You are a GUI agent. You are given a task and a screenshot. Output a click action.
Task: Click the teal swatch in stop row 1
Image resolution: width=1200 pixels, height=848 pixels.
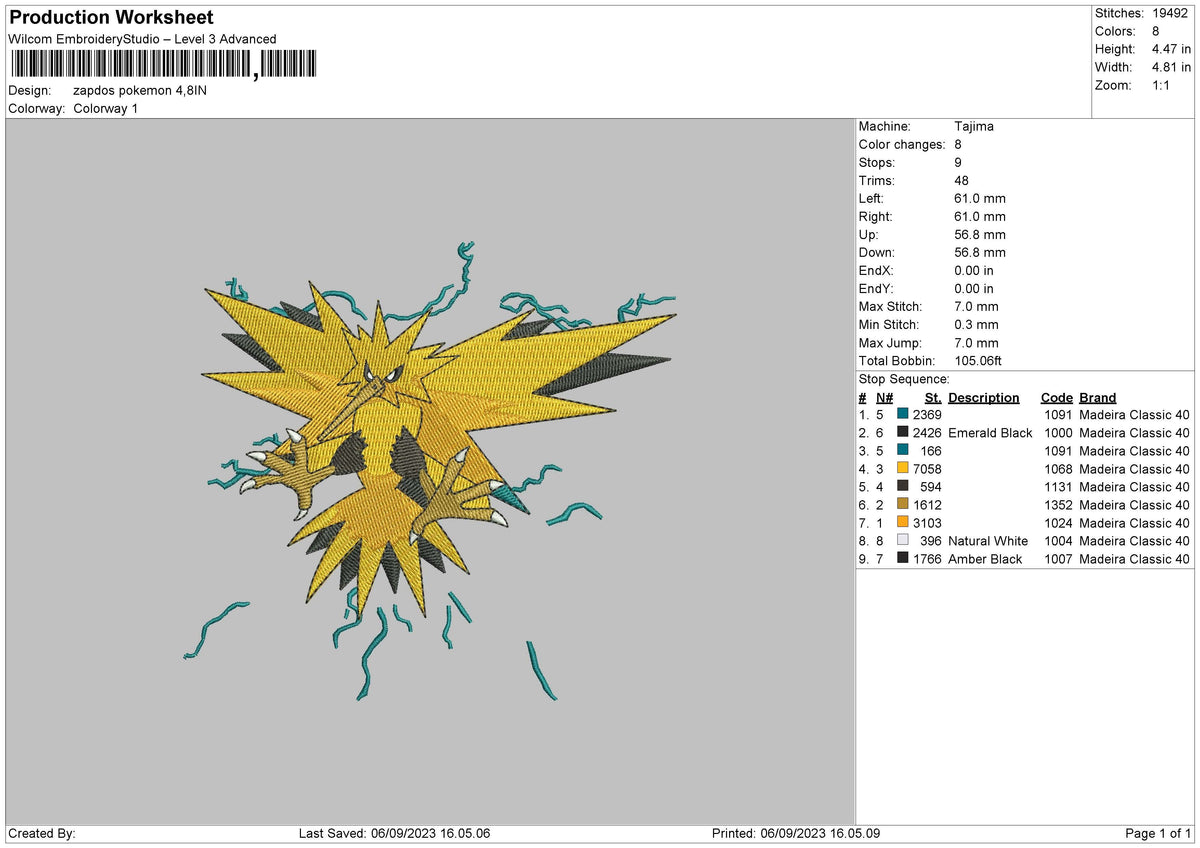coord(903,415)
